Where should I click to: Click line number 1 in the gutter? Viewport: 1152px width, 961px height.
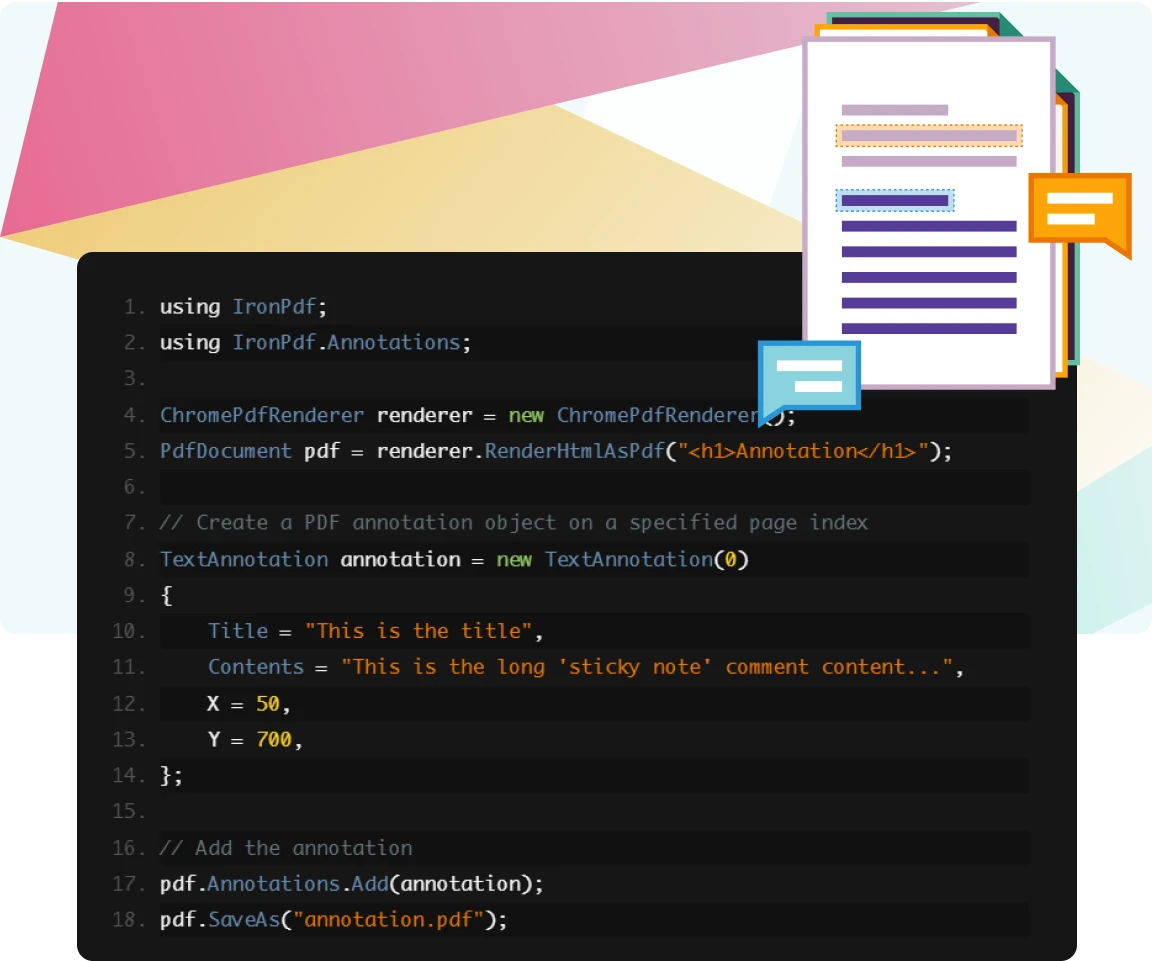(x=134, y=307)
